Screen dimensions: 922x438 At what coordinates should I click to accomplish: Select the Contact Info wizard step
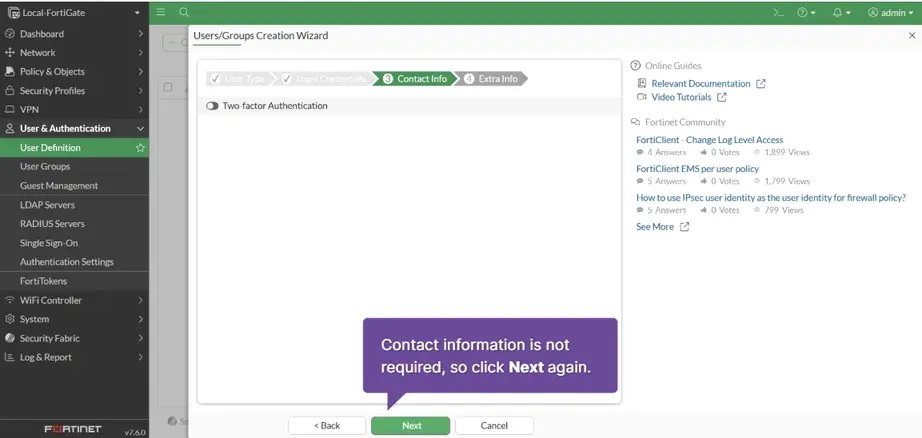point(415,79)
